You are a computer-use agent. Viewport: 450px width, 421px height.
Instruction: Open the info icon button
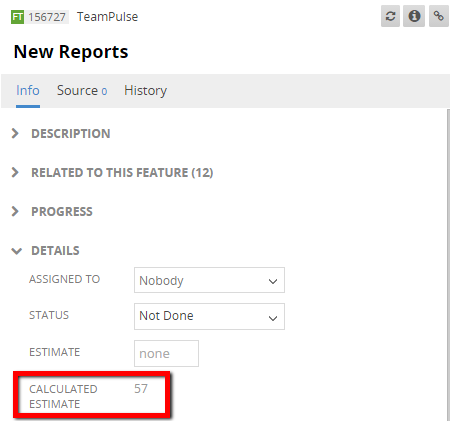click(414, 16)
